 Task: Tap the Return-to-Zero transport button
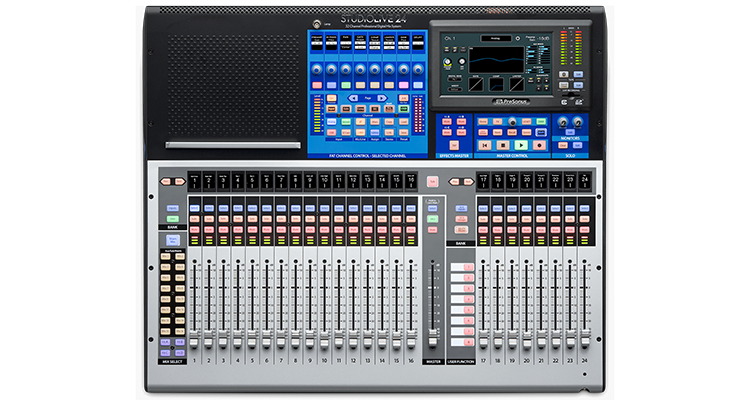pyautogui.click(x=485, y=145)
